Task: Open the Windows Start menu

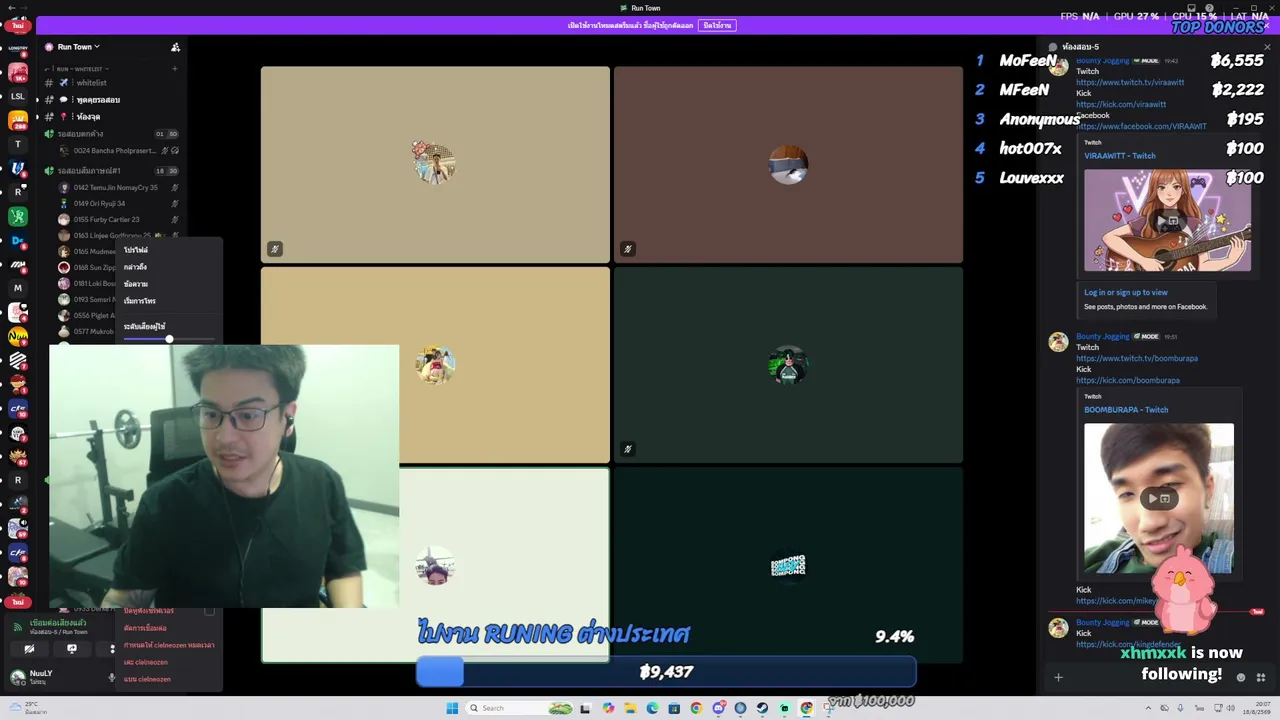Action: pos(452,708)
